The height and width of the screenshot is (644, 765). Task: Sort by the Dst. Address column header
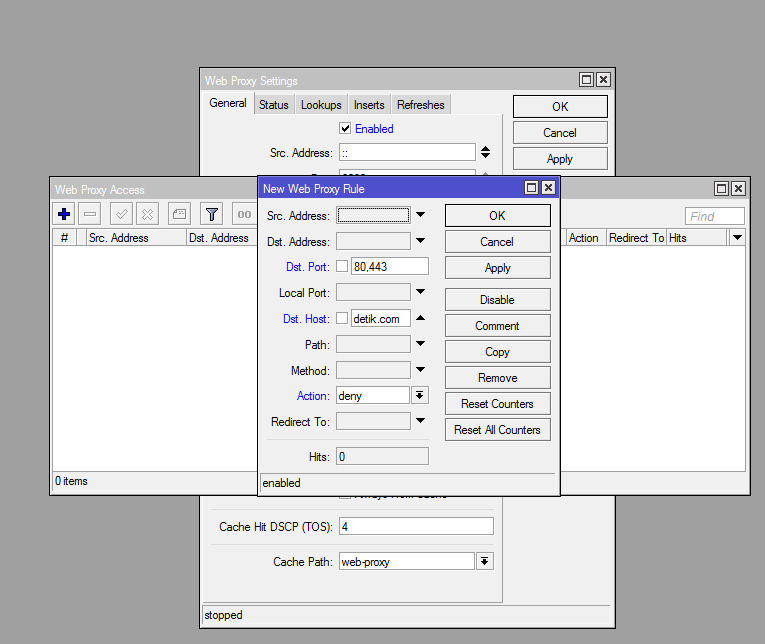click(x=222, y=238)
